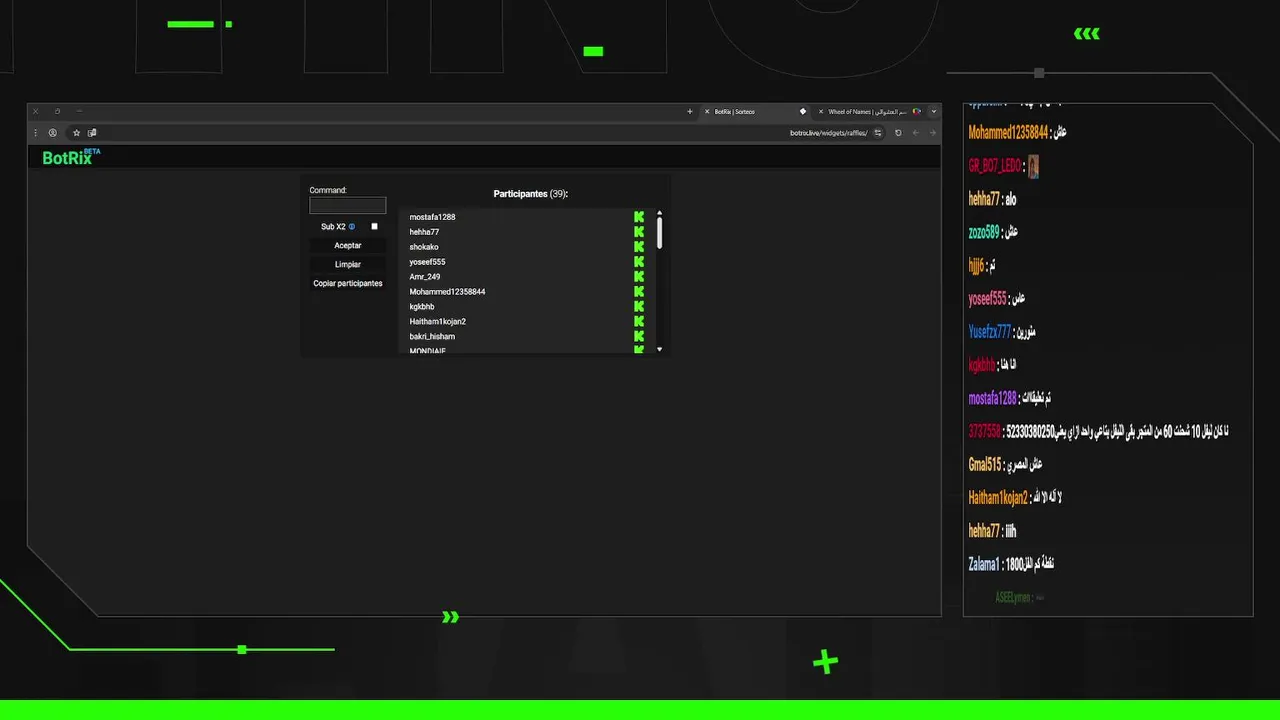The width and height of the screenshot is (1280, 720).
Task: Click Kick icon beside Haitham1kojan2 participant
Action: (x=639, y=322)
